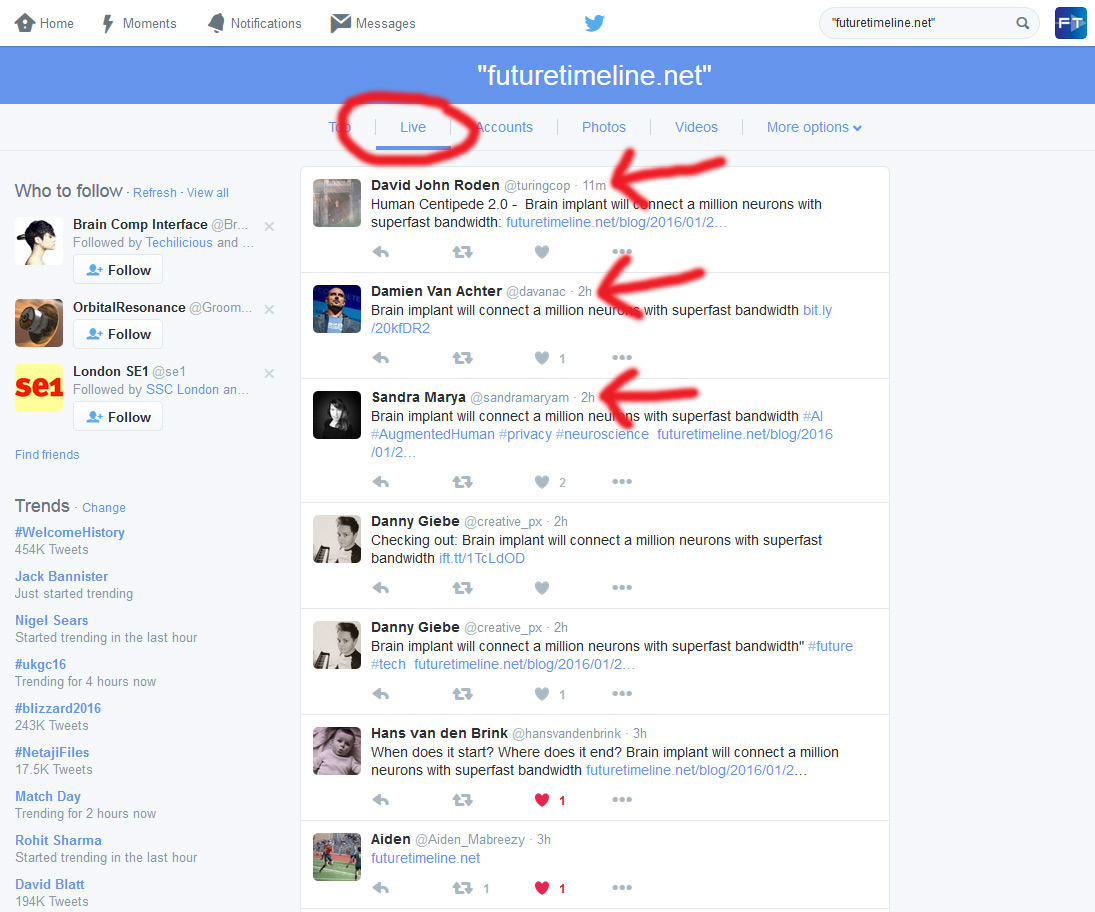Reply to Sandra Marya's tweet
The image size is (1095, 912).
click(381, 482)
